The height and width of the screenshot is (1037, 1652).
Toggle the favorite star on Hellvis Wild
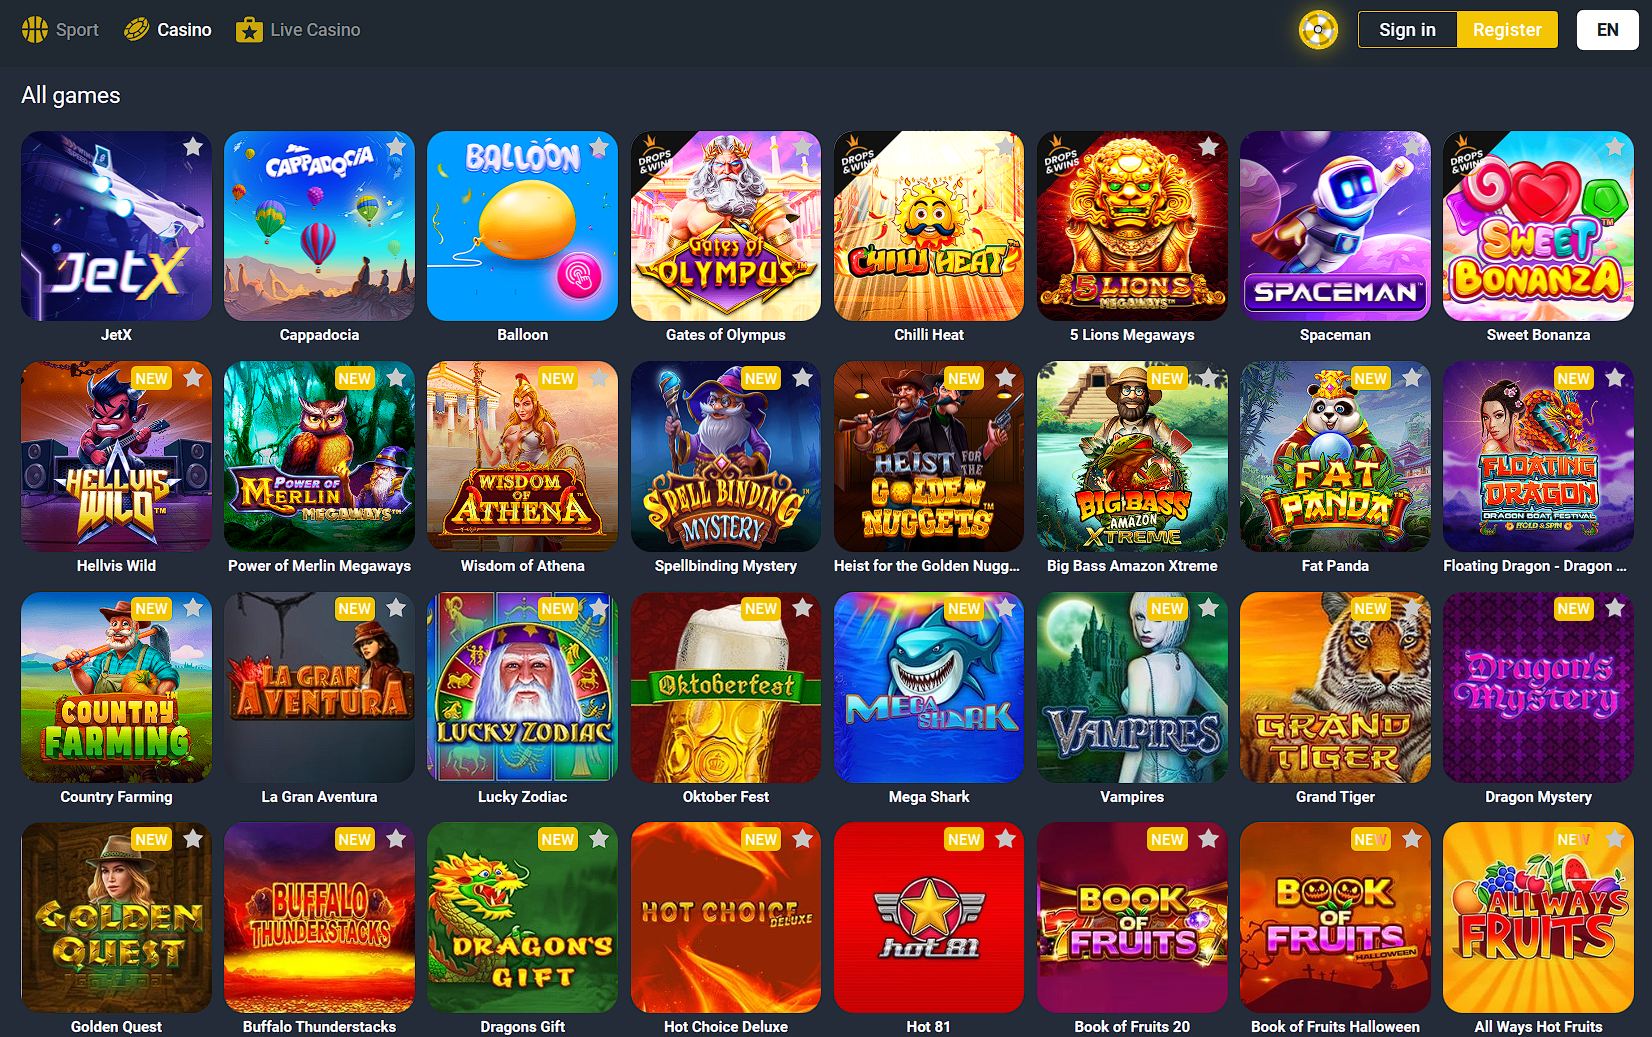[x=193, y=378]
